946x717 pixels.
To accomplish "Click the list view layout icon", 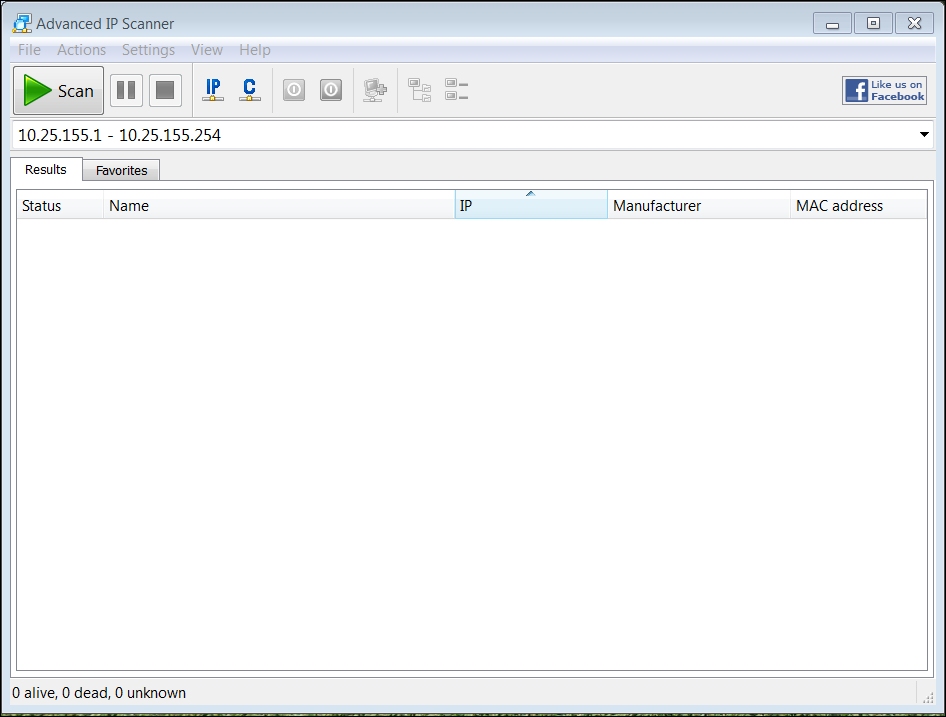I will [457, 89].
